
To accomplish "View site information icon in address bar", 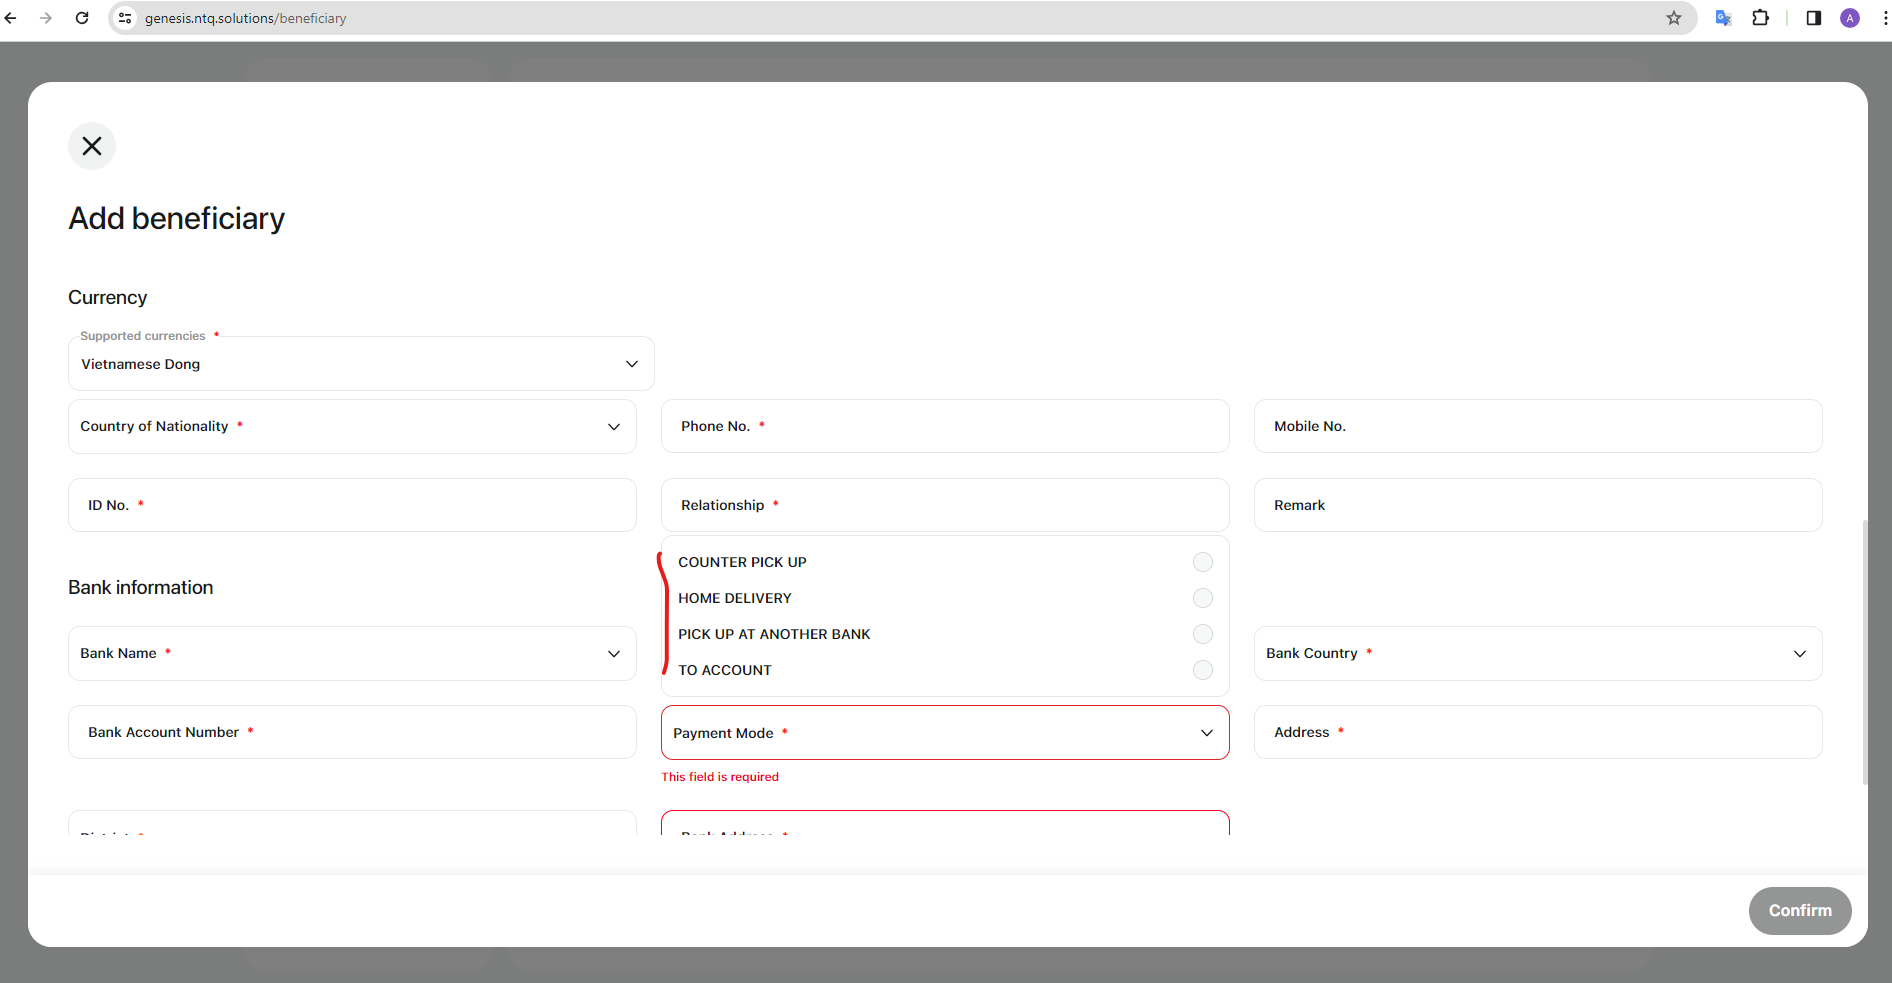I will point(125,18).
